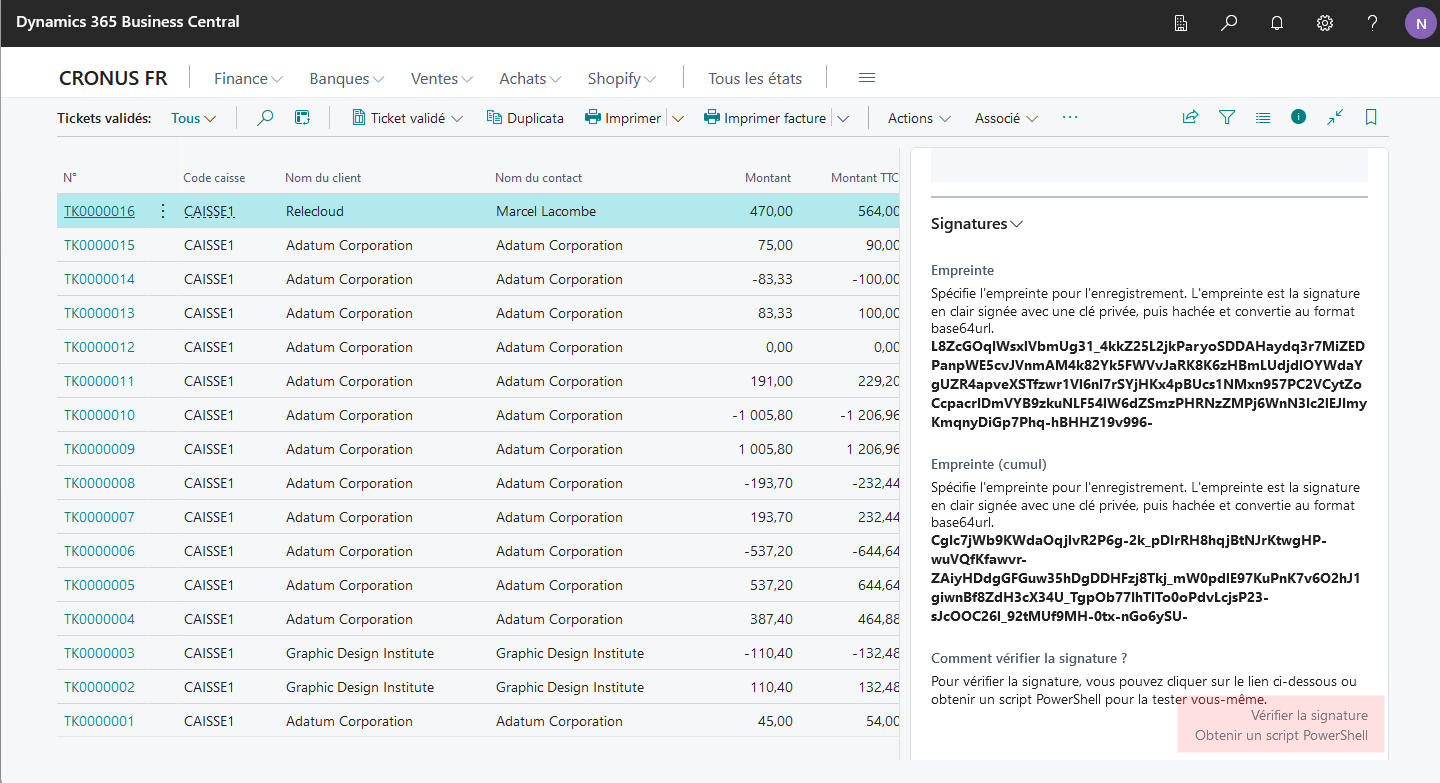Open ticket TK0000015

(99, 245)
